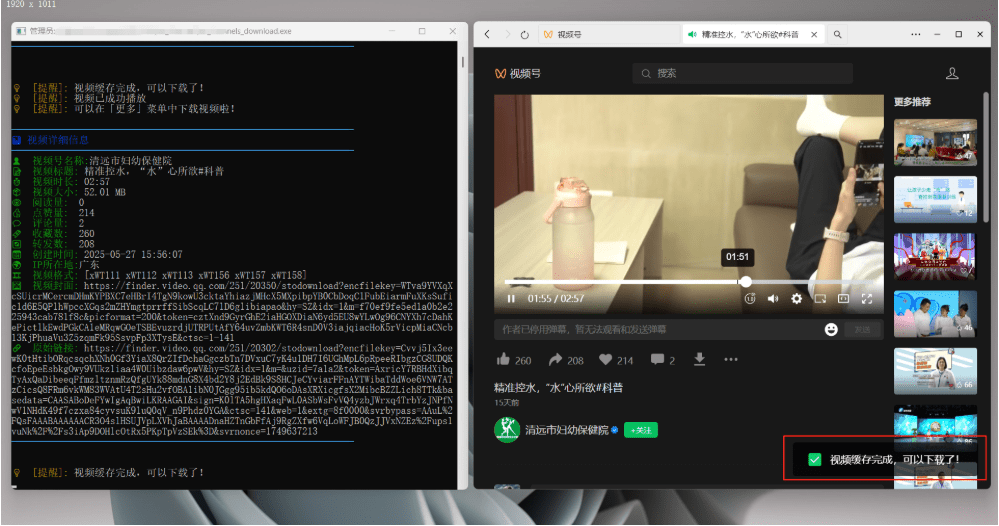Click the user profile icon
999x526 pixels.
[952, 73]
